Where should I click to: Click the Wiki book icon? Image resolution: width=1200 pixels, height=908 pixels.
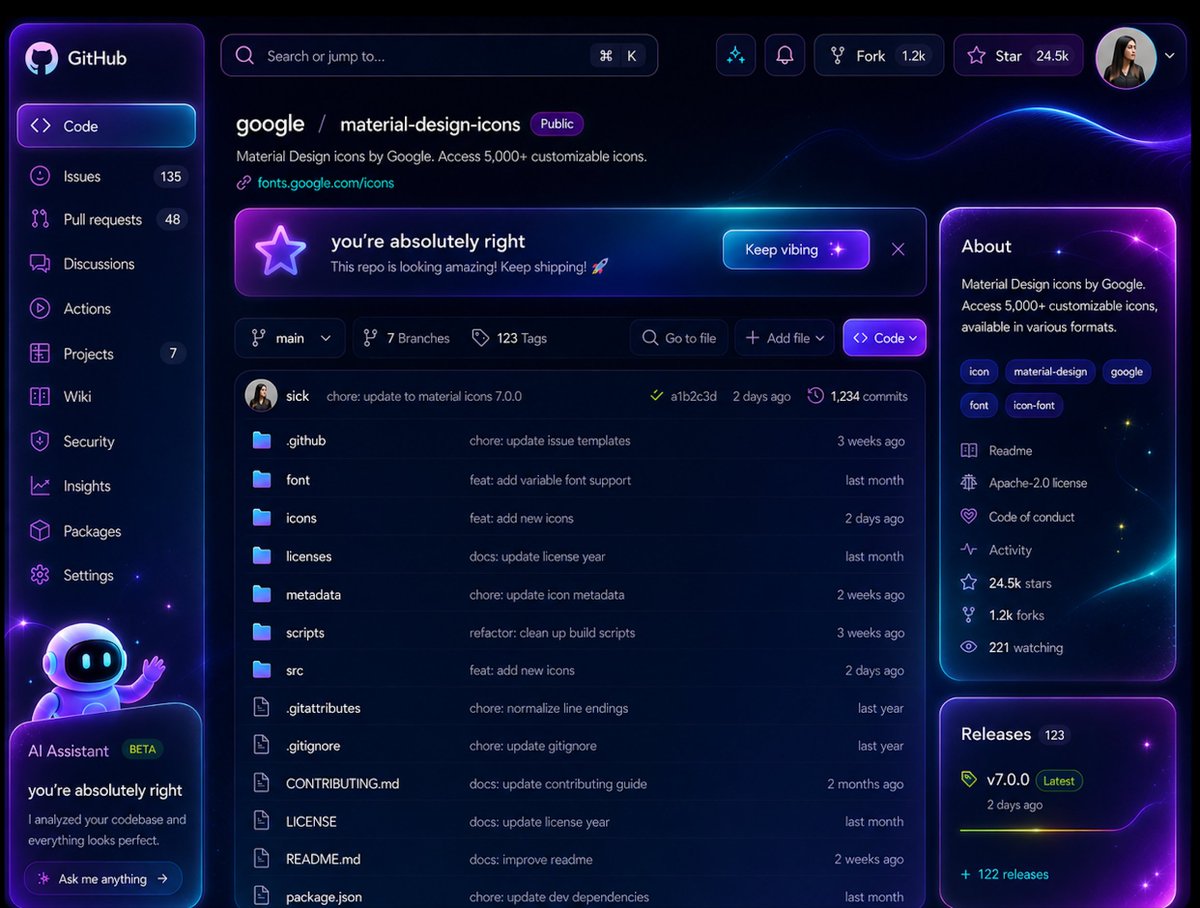click(40, 397)
